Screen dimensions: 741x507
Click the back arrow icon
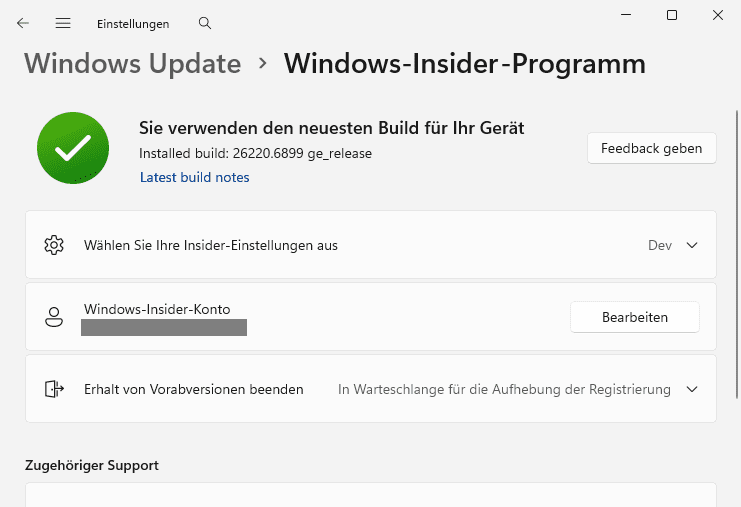pyautogui.click(x=23, y=23)
